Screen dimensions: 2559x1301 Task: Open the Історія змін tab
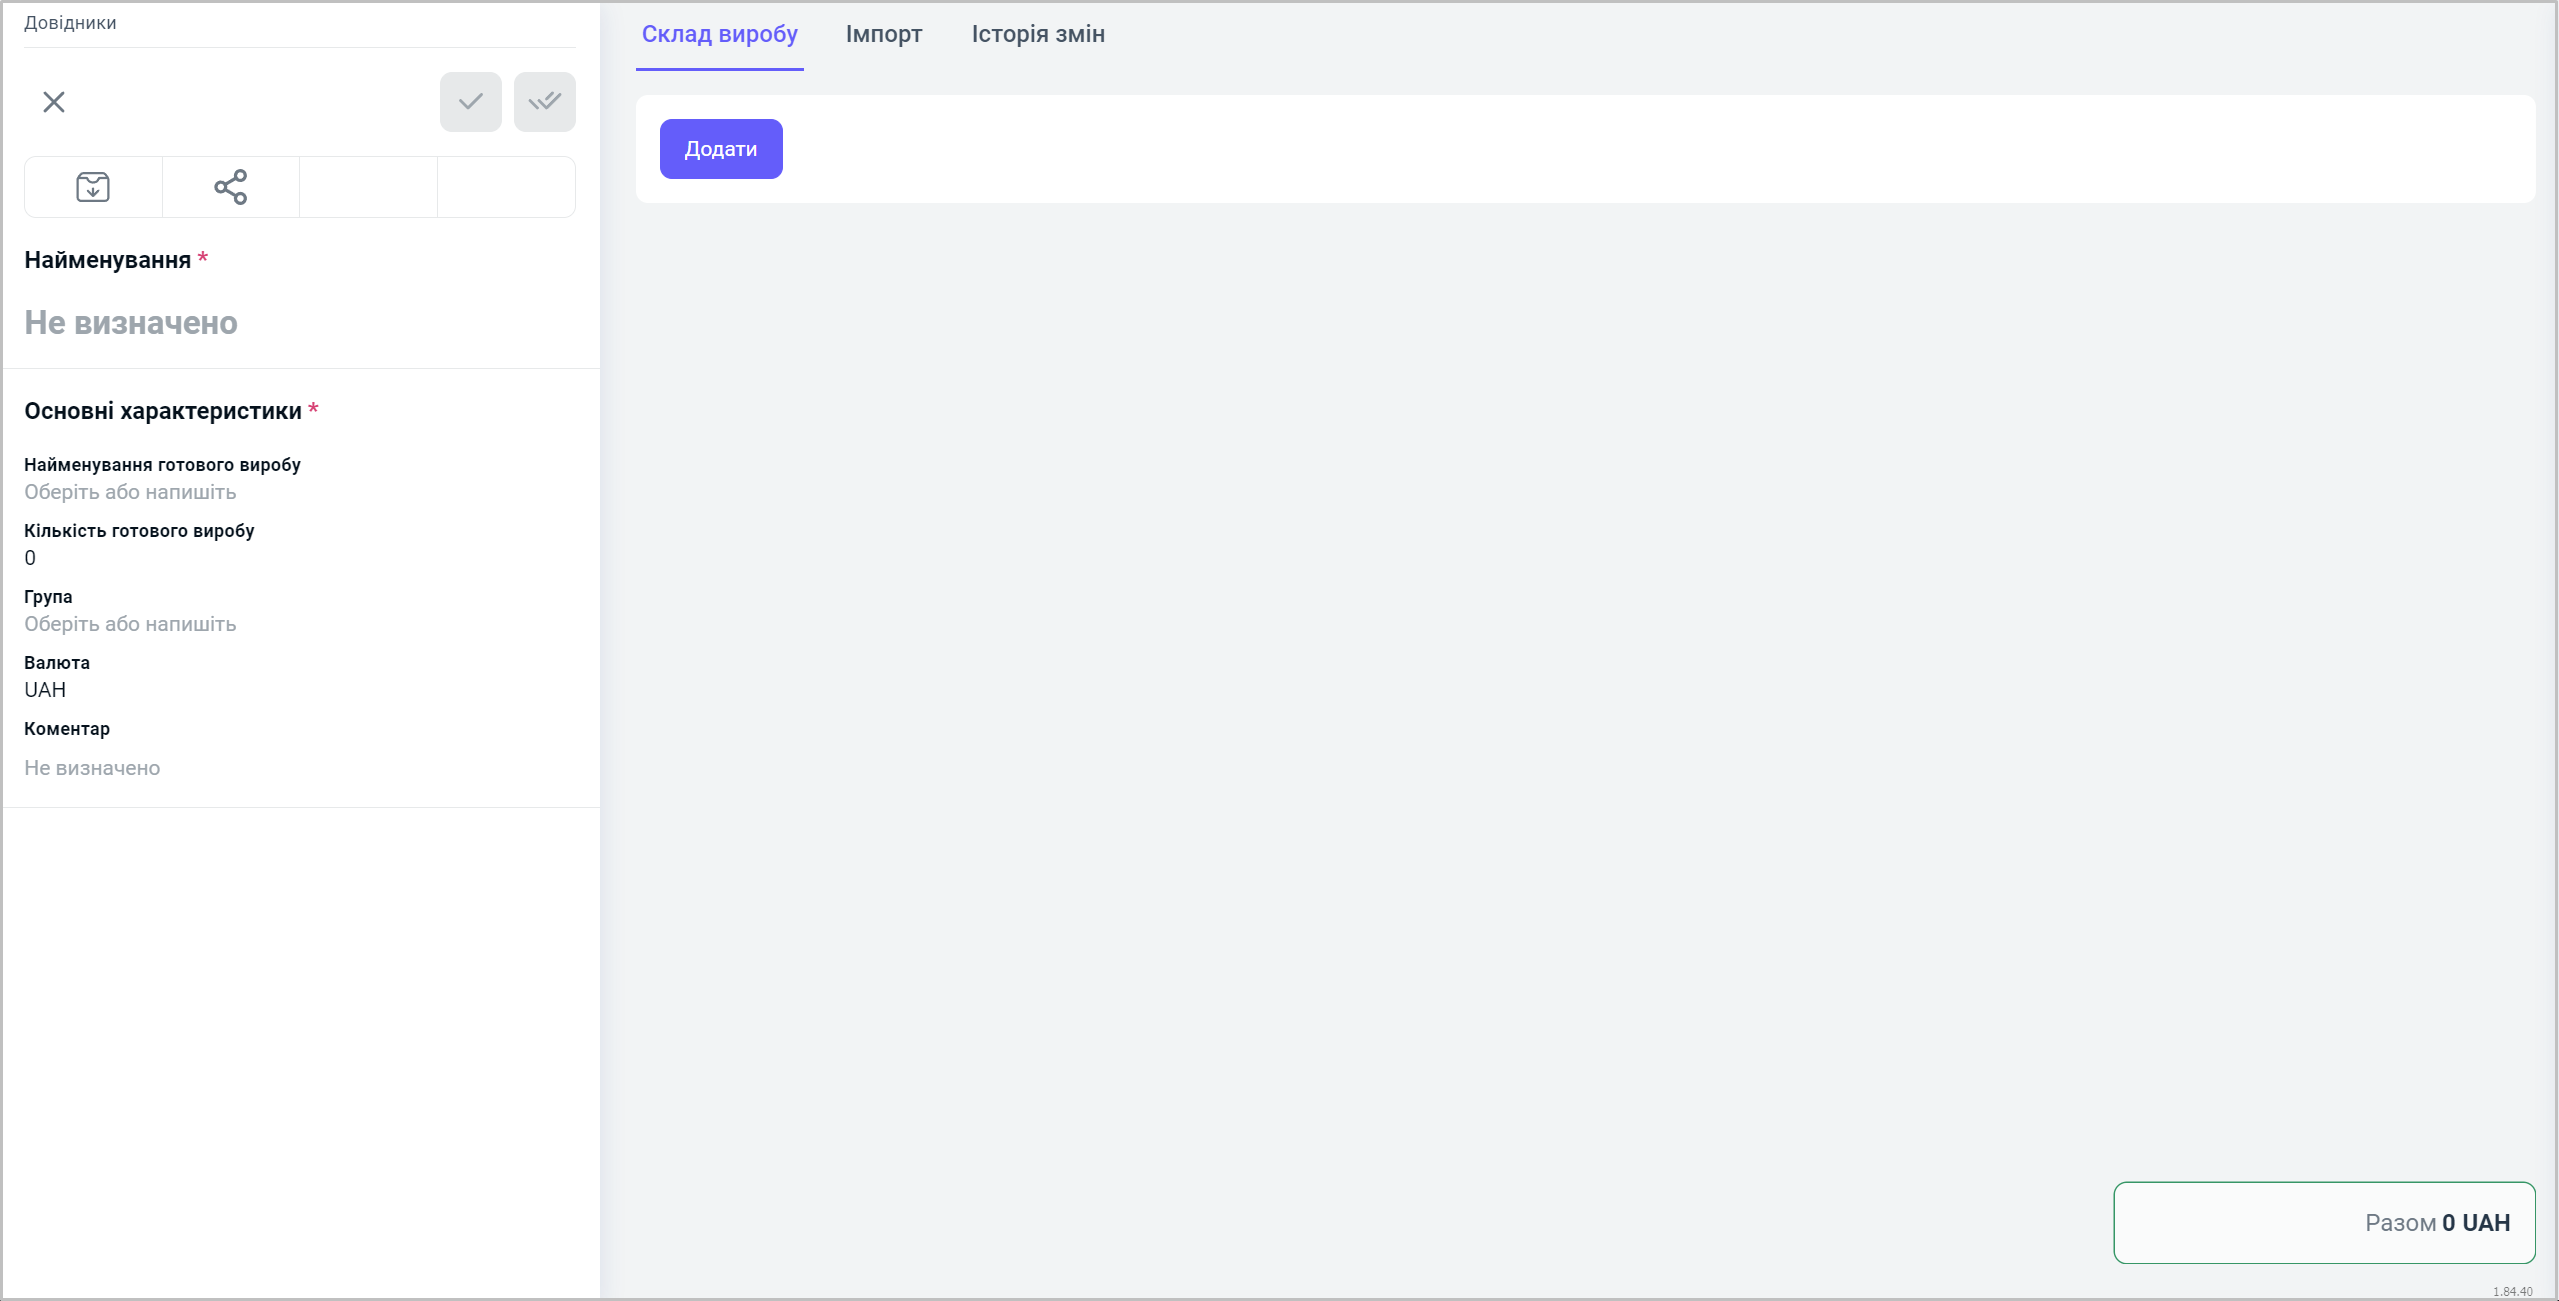click(x=1038, y=34)
